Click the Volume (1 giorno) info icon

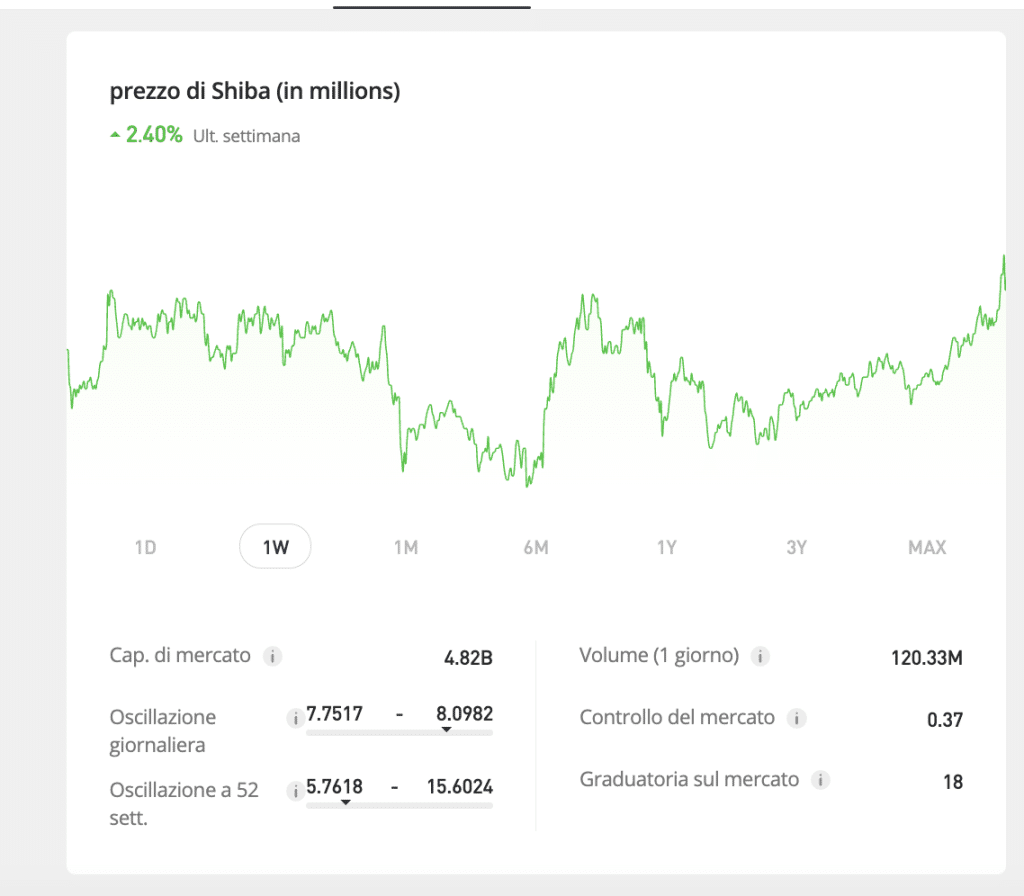click(760, 656)
